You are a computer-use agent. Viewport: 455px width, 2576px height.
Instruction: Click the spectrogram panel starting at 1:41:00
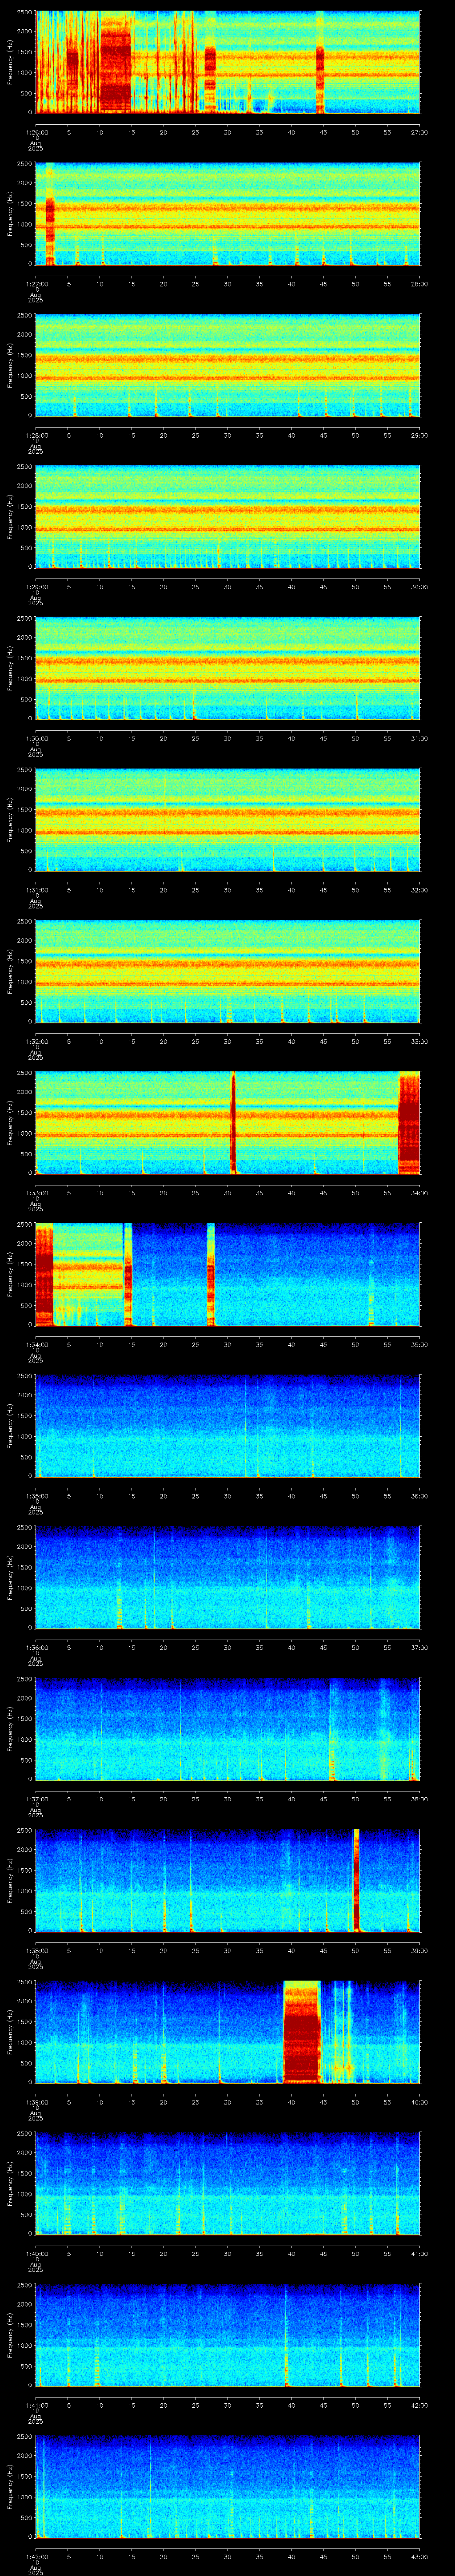(228, 2335)
